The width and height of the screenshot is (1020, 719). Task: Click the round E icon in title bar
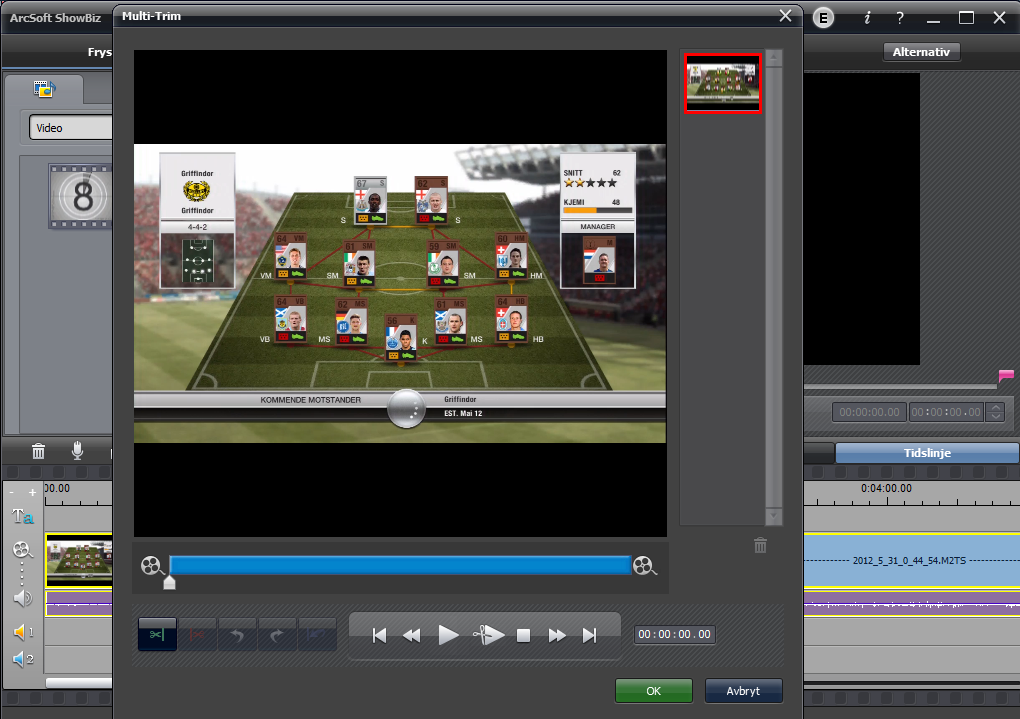[x=824, y=18]
